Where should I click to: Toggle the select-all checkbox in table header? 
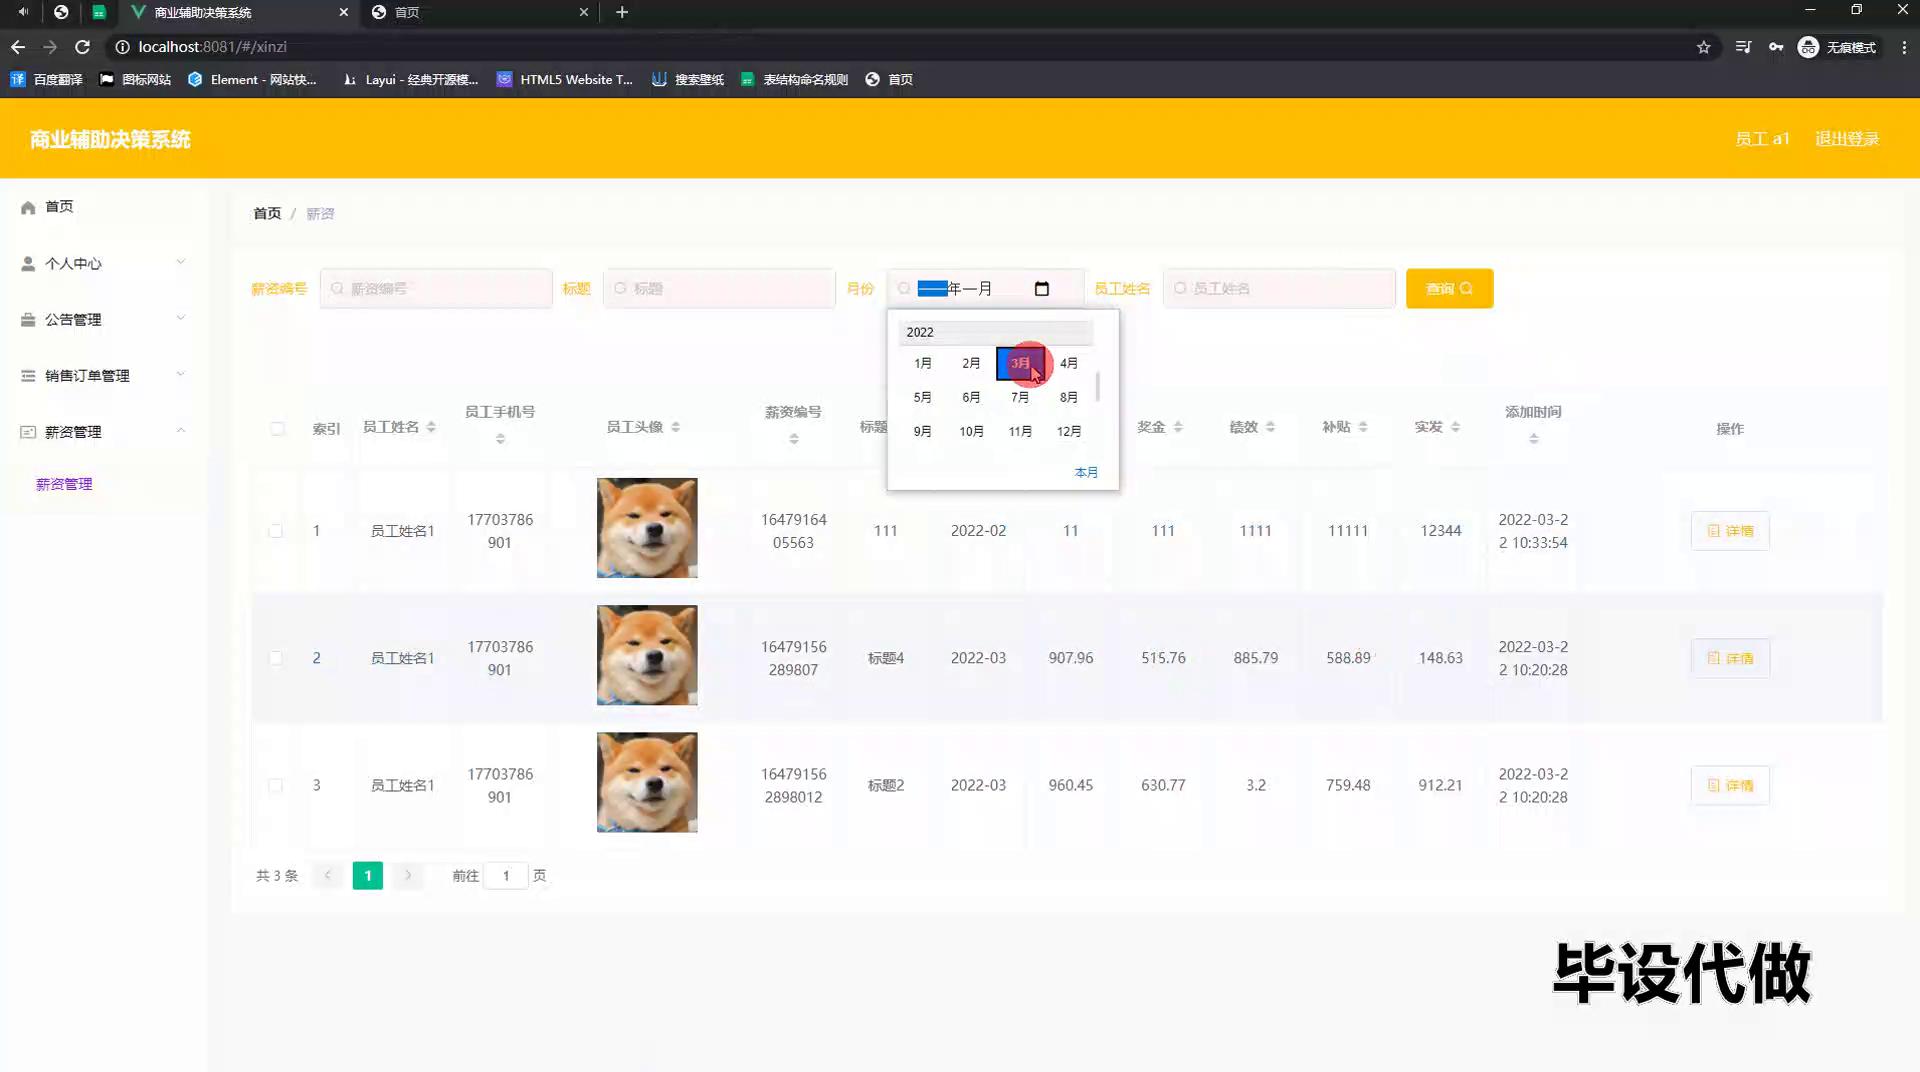point(277,429)
